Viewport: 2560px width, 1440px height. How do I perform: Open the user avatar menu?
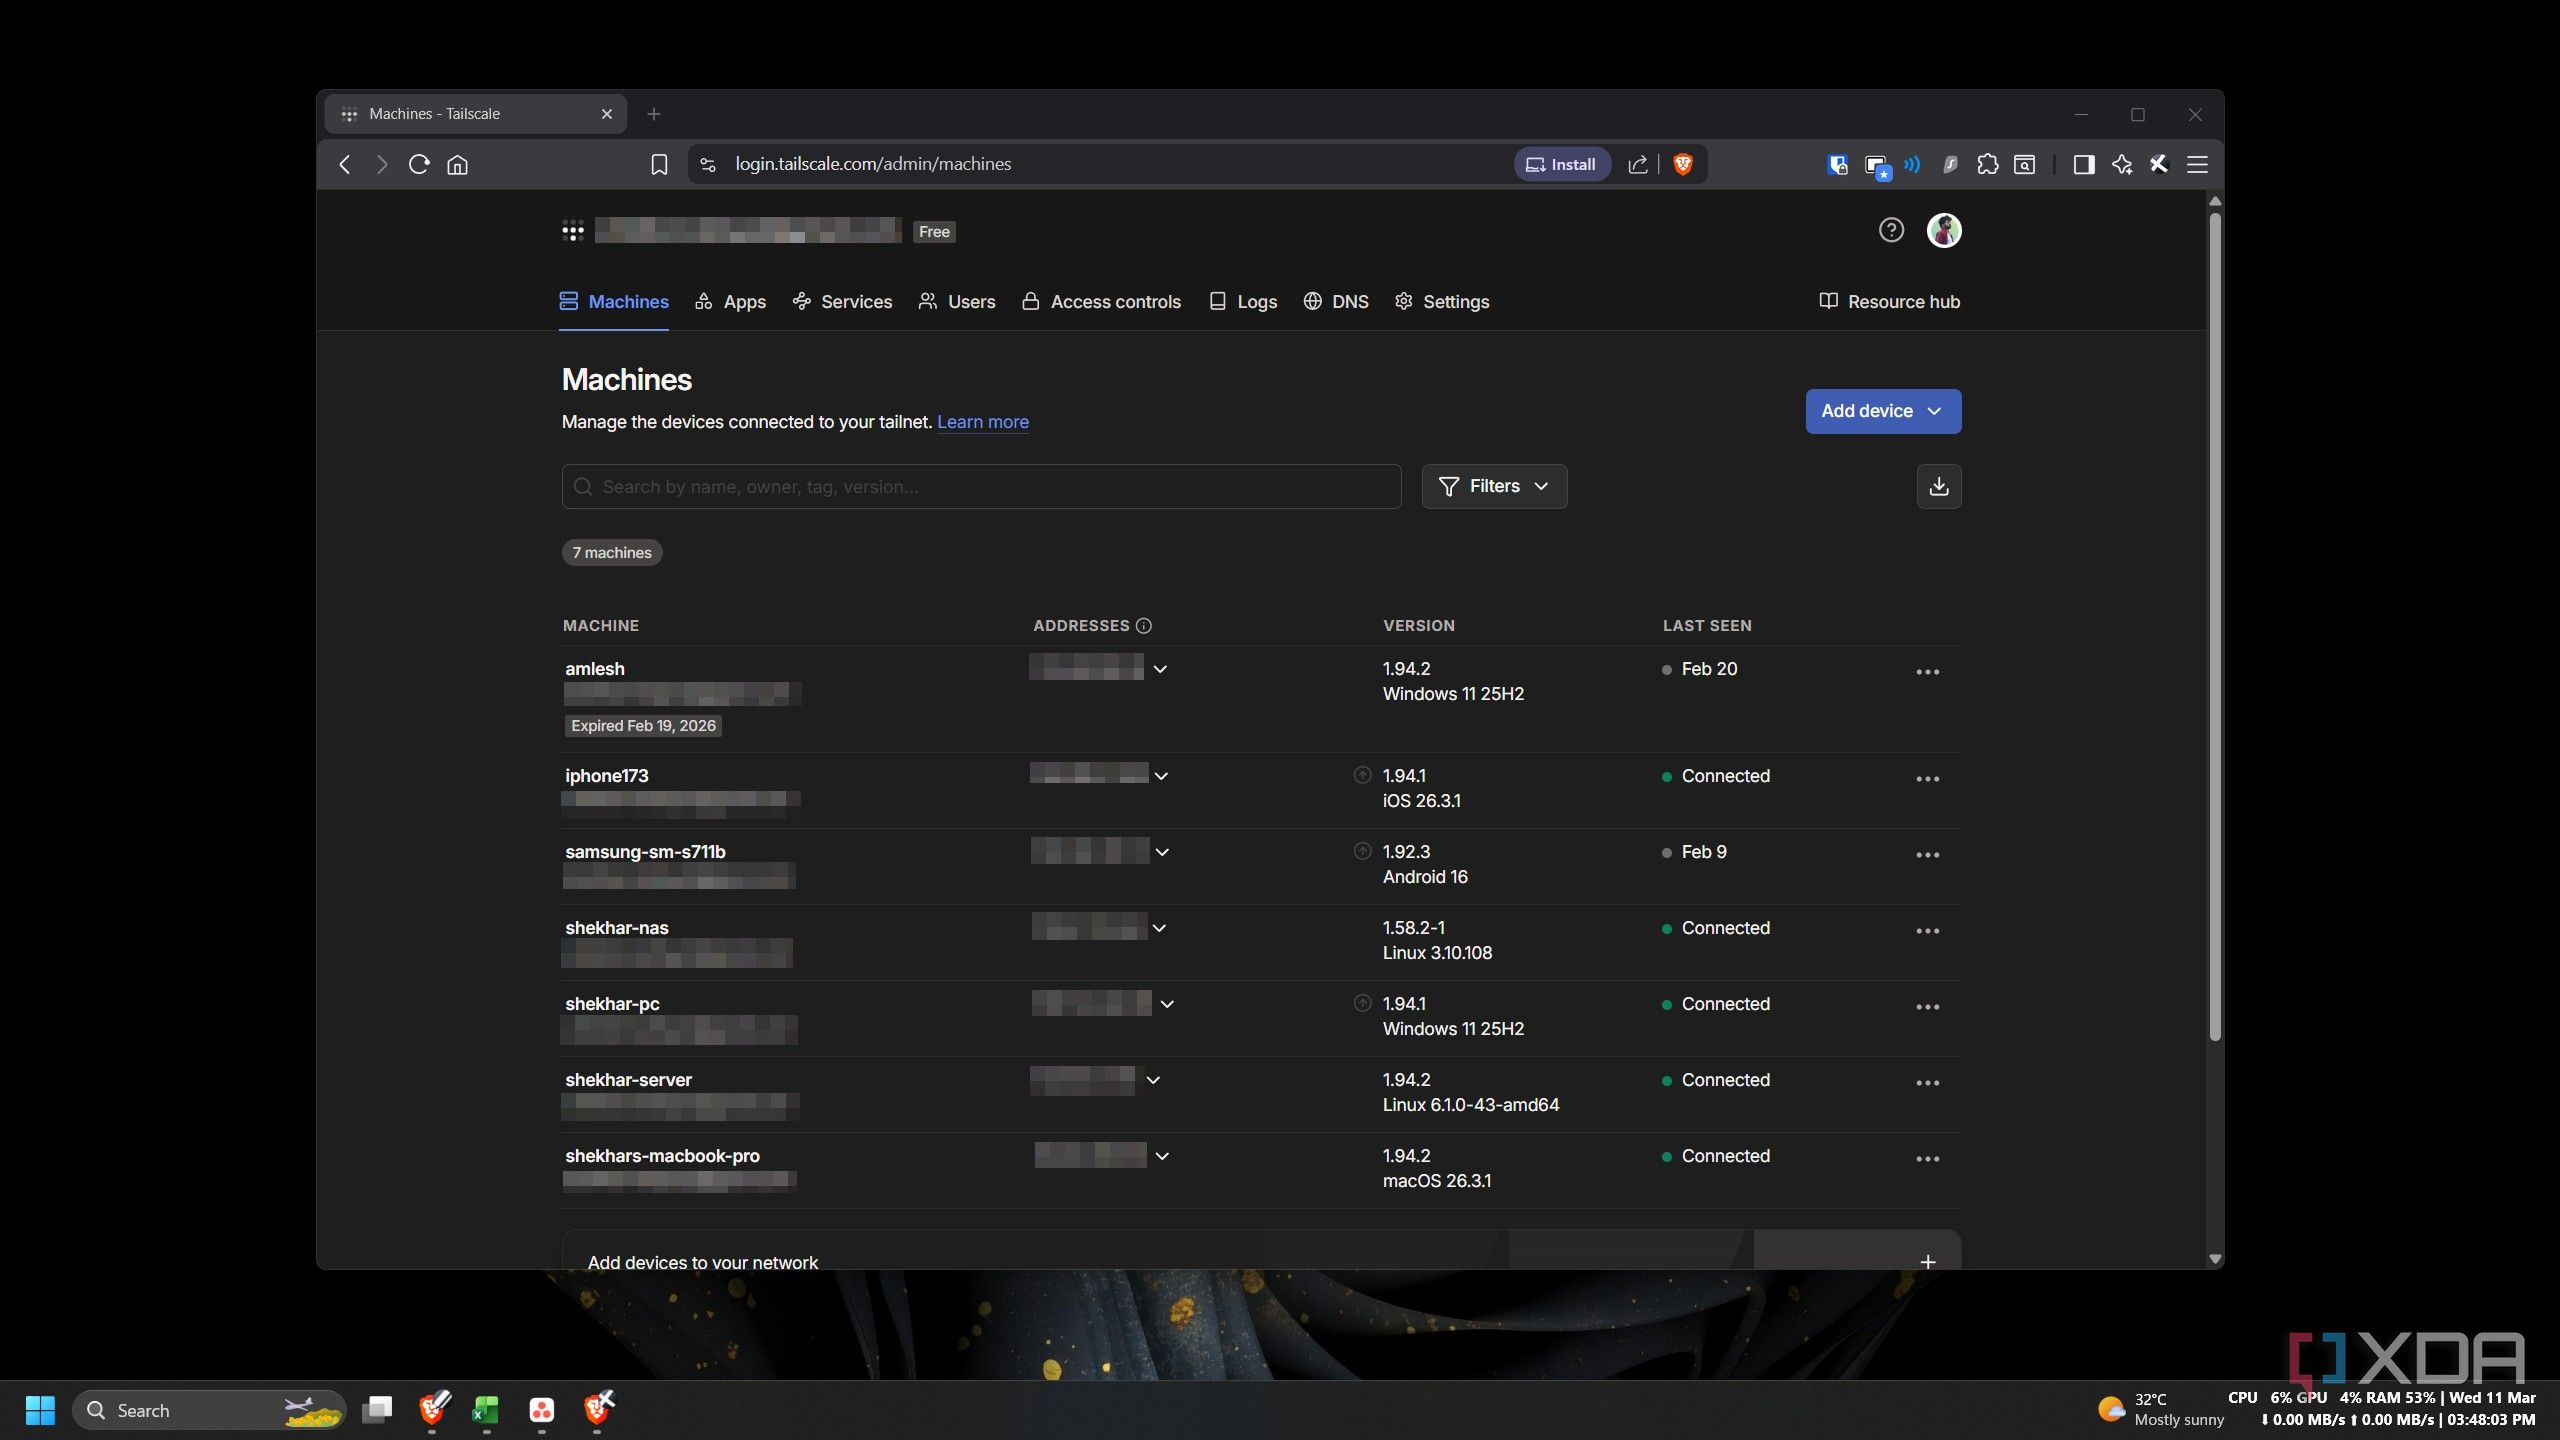pyautogui.click(x=1943, y=231)
